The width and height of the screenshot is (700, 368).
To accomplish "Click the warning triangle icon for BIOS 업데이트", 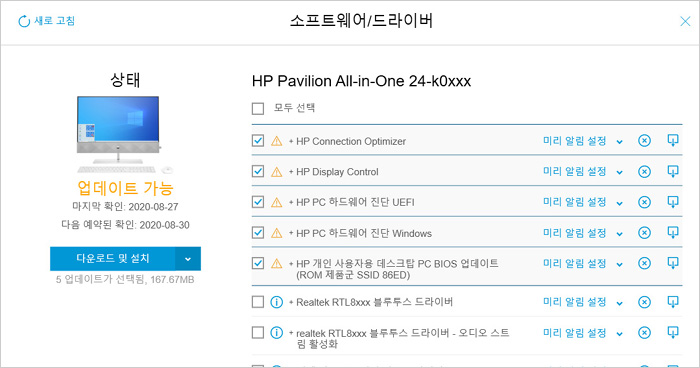I will (277, 263).
